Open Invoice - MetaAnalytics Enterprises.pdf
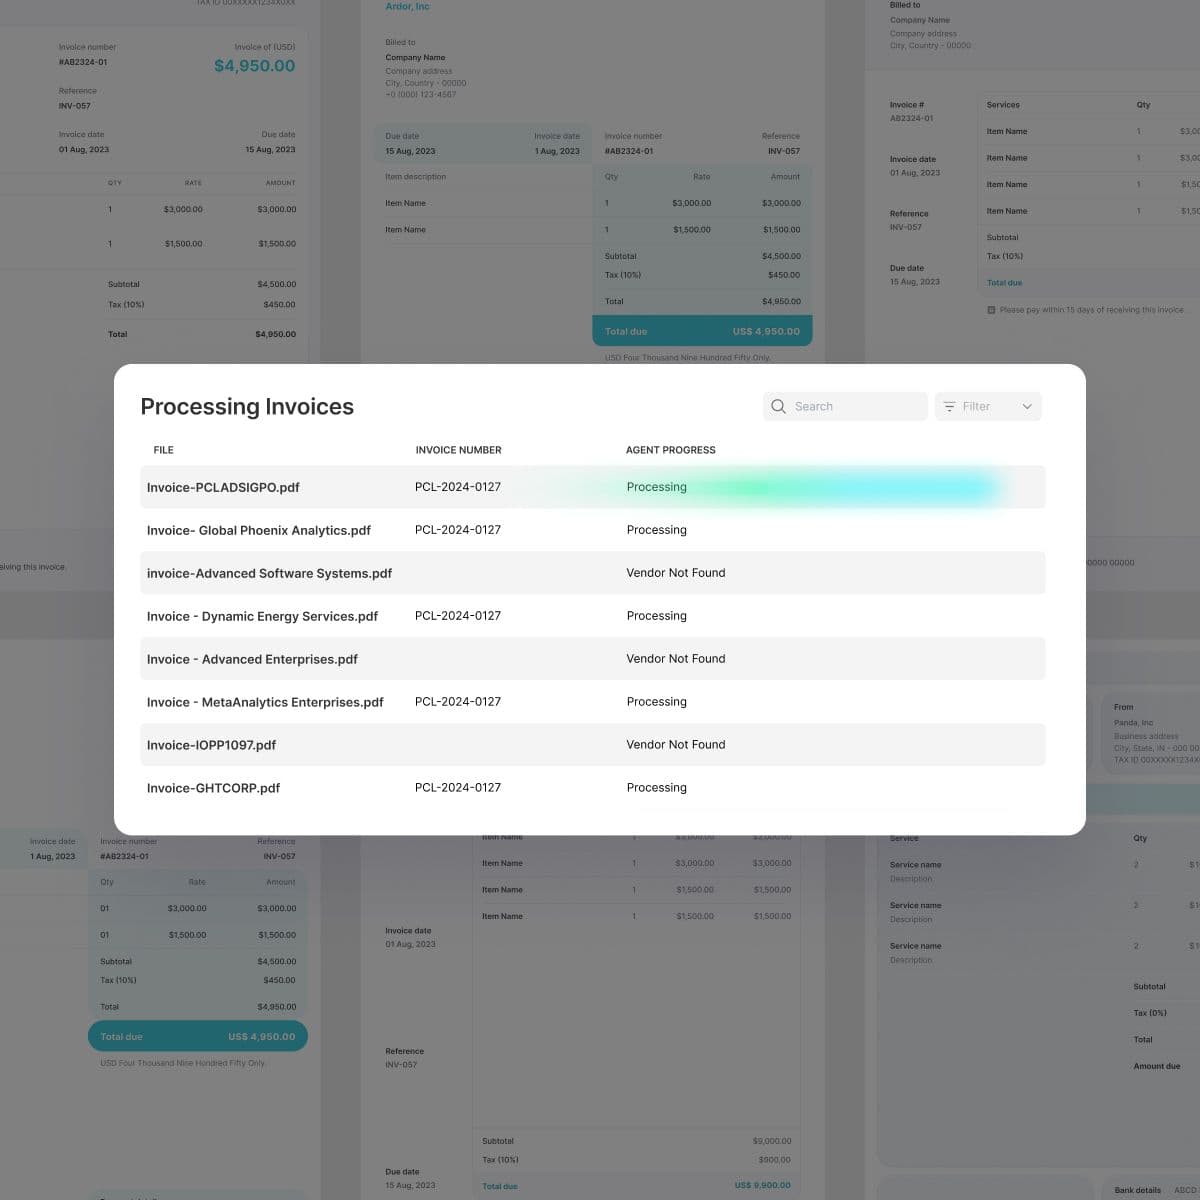Viewport: 1200px width, 1200px height. 265,701
